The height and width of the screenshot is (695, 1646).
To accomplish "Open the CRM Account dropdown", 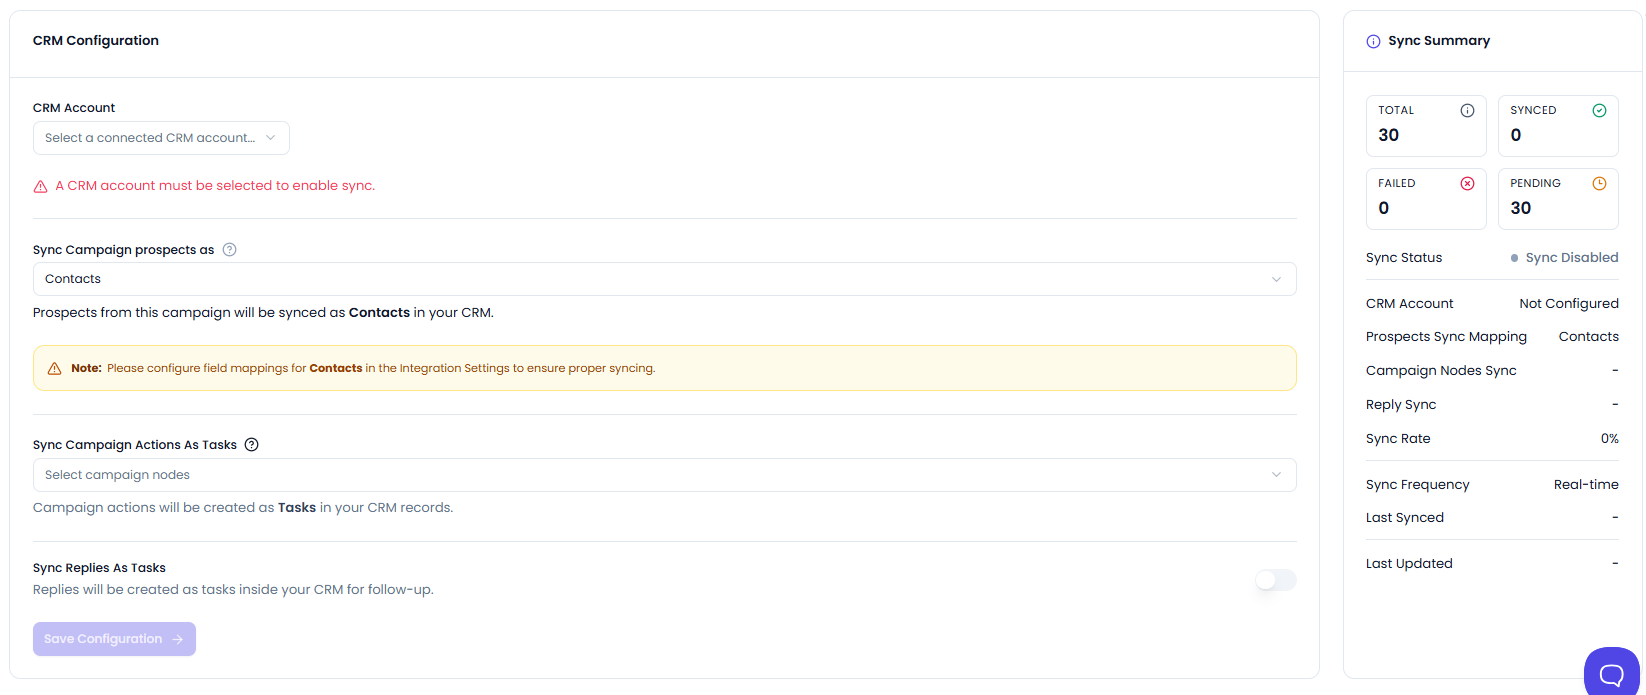I will [x=161, y=138].
